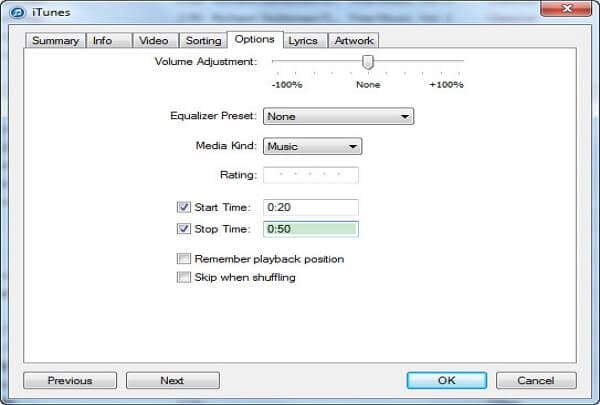Switch to the Artwork tab
This screenshot has height=405, width=600.
pos(353,41)
